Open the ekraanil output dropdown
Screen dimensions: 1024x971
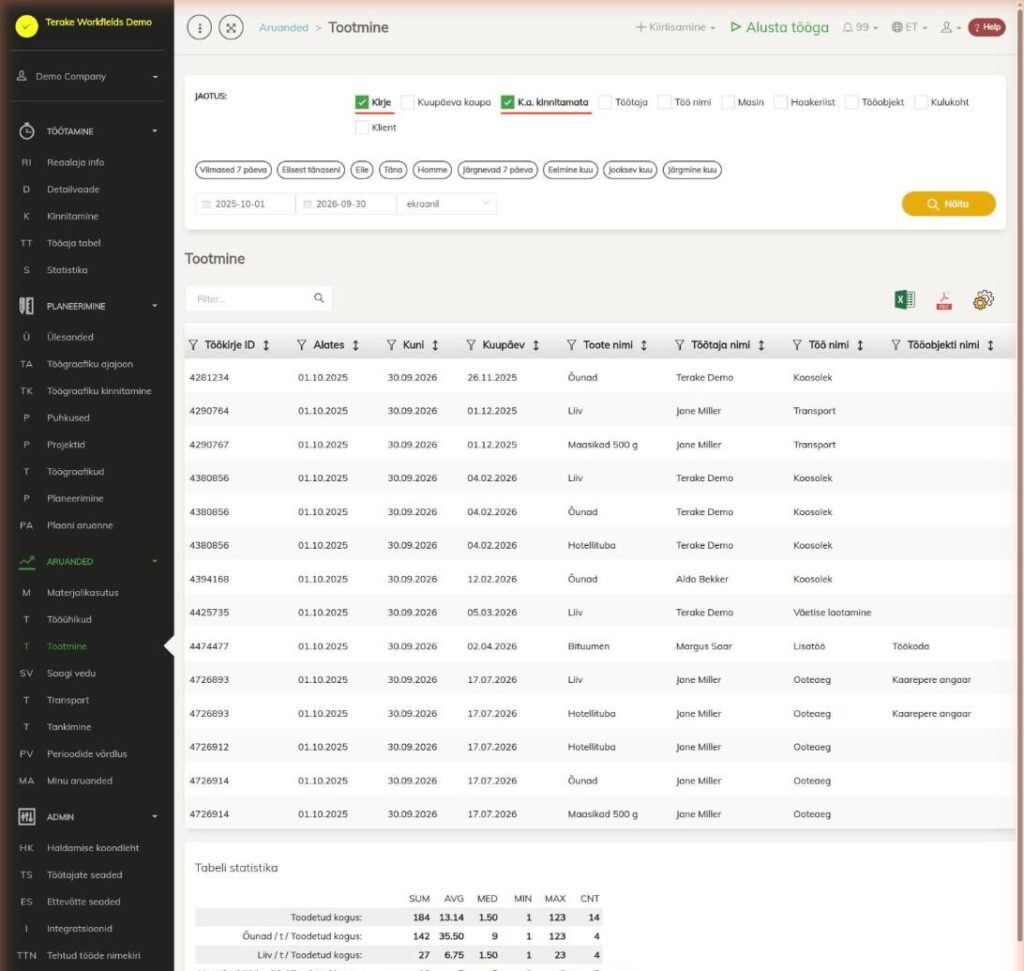pos(447,204)
